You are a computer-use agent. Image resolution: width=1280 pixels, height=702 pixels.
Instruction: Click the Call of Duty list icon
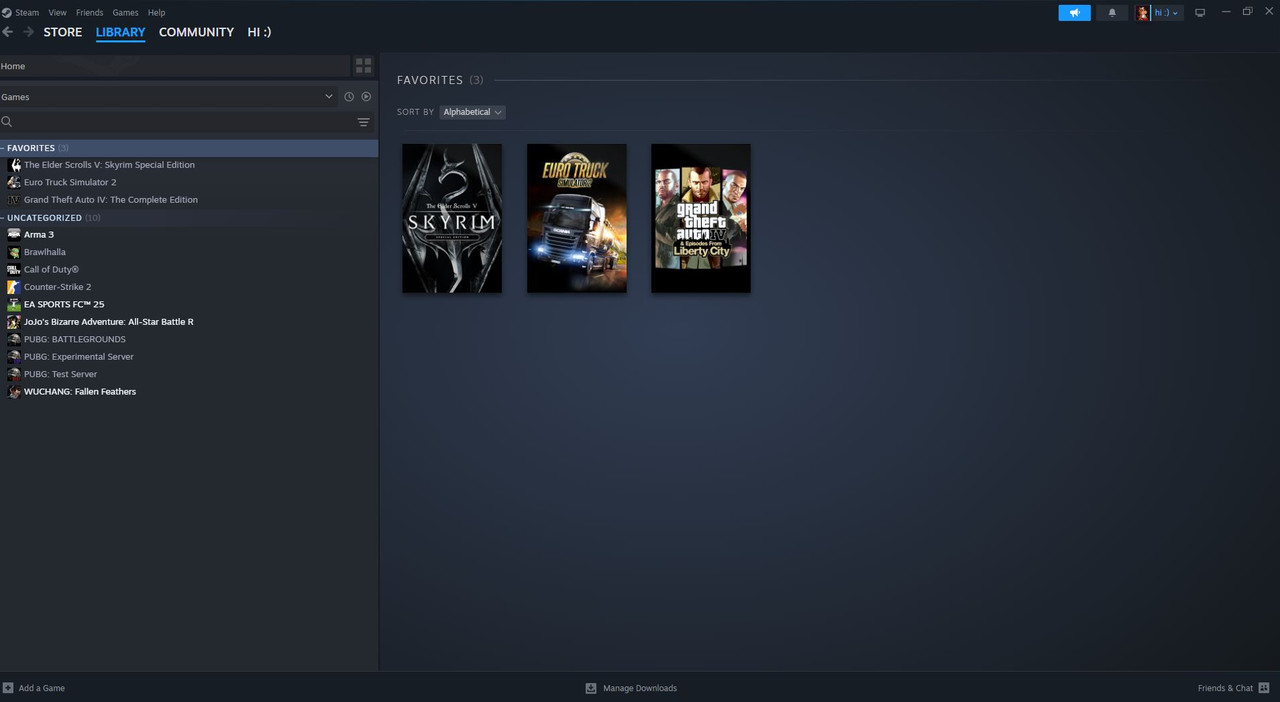point(14,270)
